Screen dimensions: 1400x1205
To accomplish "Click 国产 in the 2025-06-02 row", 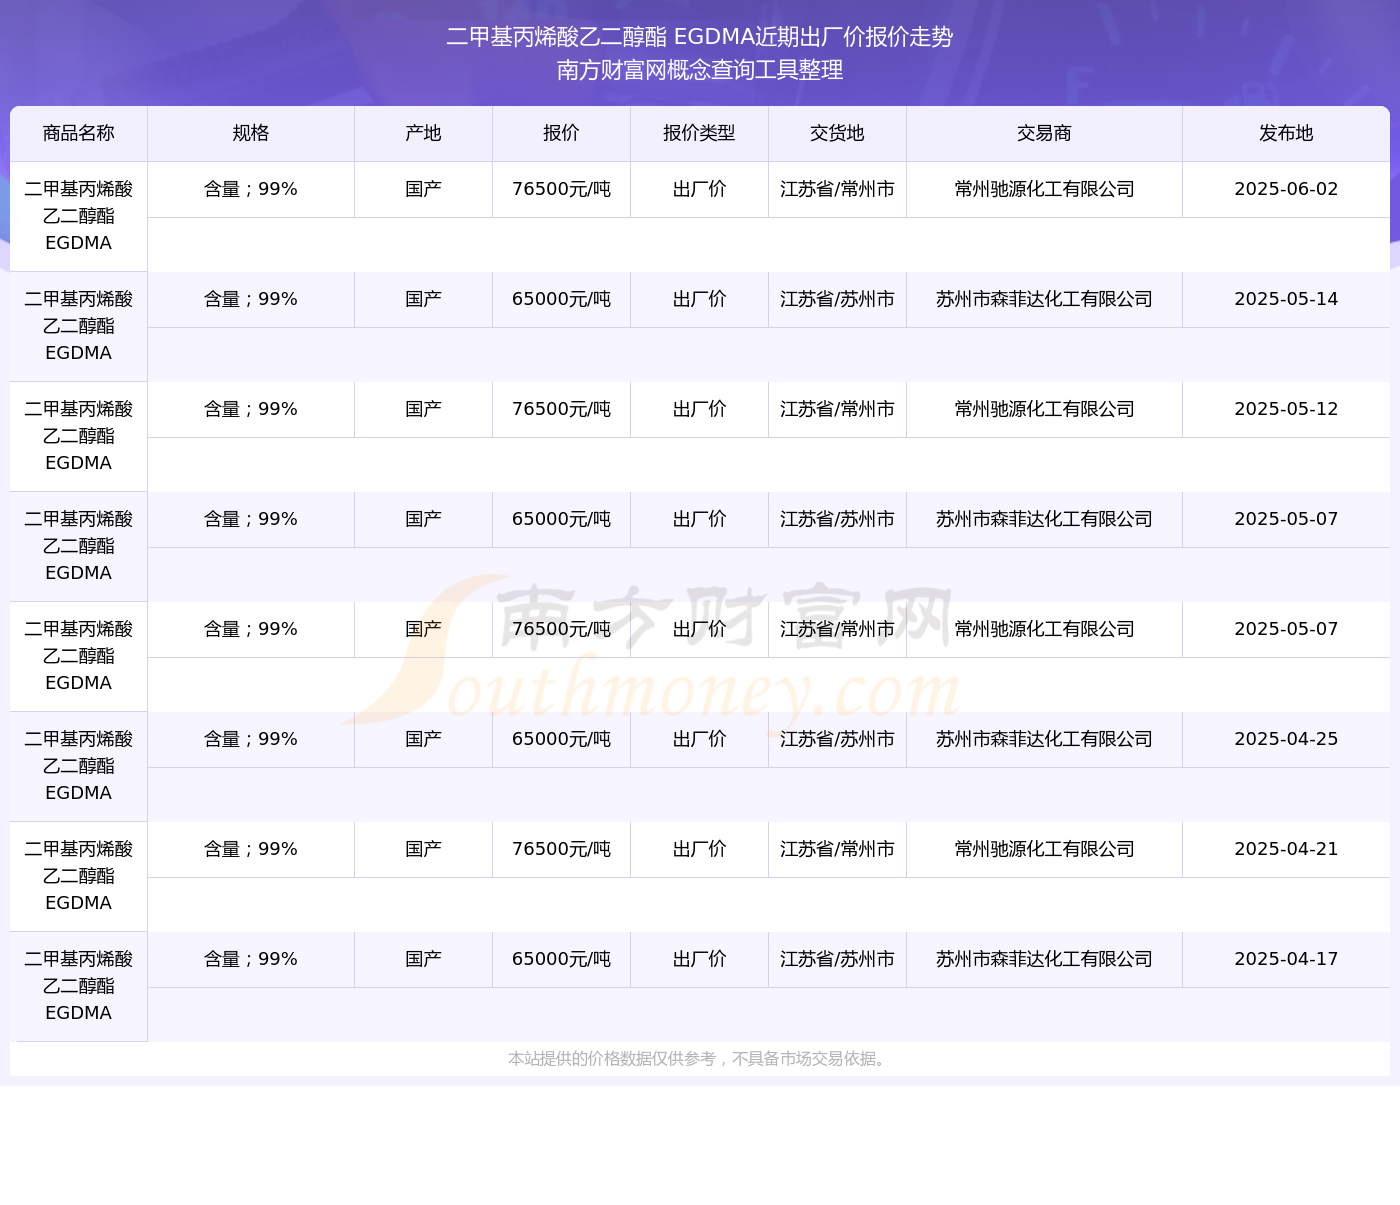I will pos(424,189).
